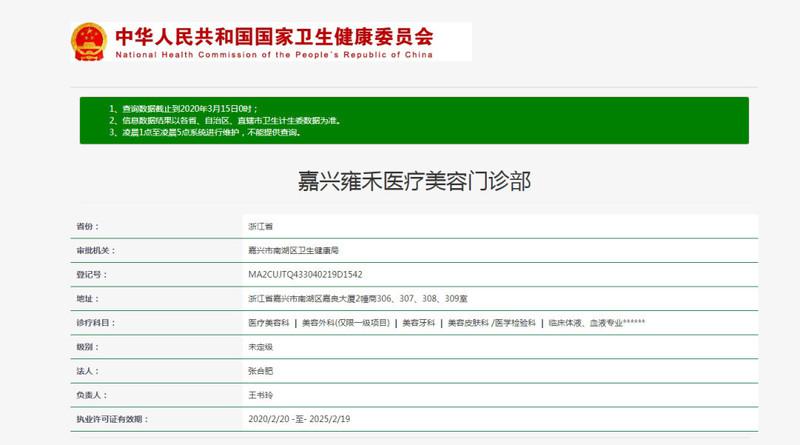Click the first notice about the data cutoff date
The height and width of the screenshot is (445, 800).
click(x=189, y=108)
